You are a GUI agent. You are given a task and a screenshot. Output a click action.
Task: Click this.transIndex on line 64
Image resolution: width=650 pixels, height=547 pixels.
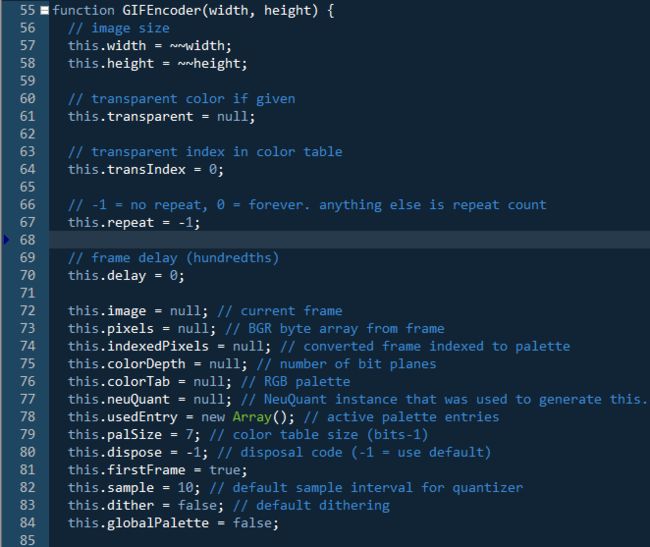tap(127, 169)
